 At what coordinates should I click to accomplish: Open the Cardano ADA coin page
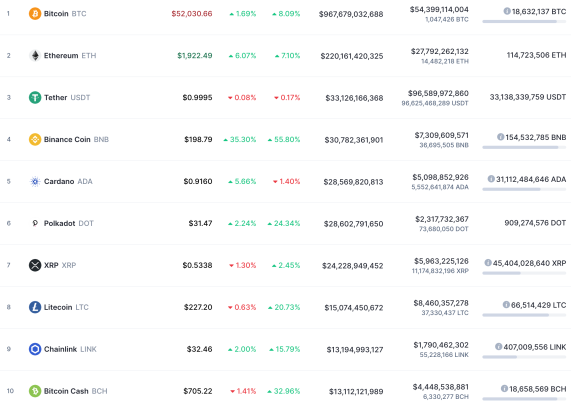pos(68,181)
